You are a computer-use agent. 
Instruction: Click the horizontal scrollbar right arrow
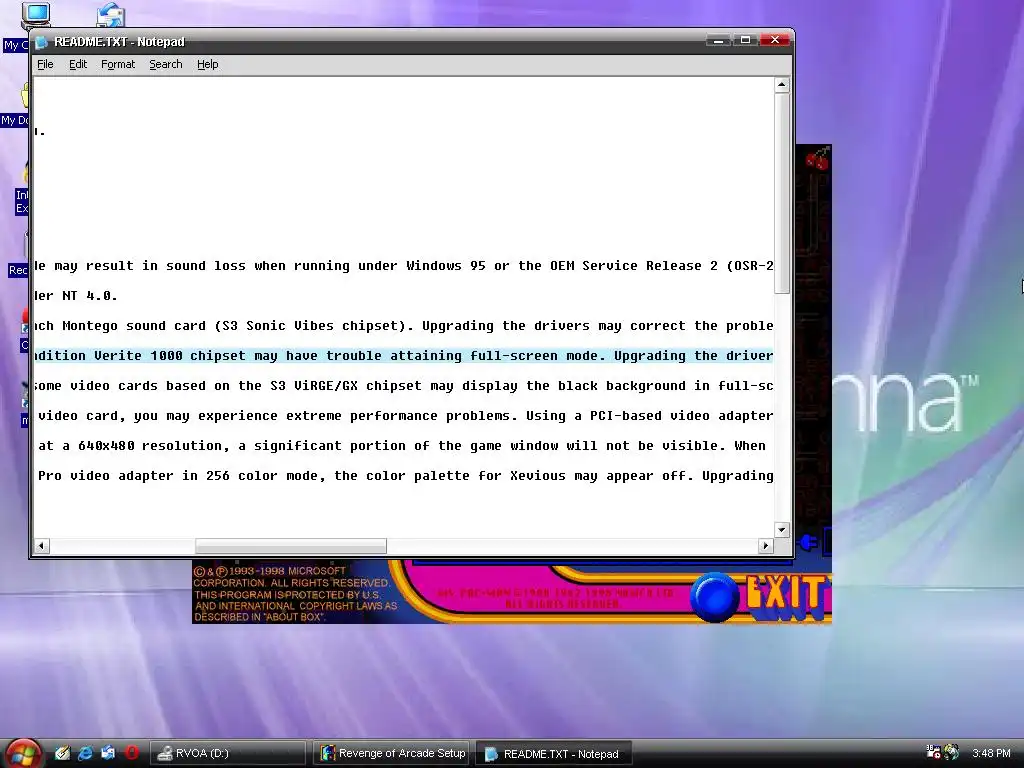tap(766, 545)
